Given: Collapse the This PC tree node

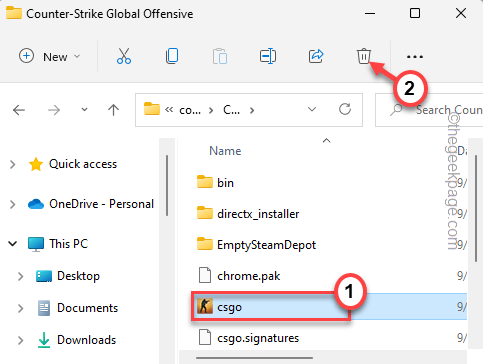Looking at the screenshot, I should coord(13,244).
